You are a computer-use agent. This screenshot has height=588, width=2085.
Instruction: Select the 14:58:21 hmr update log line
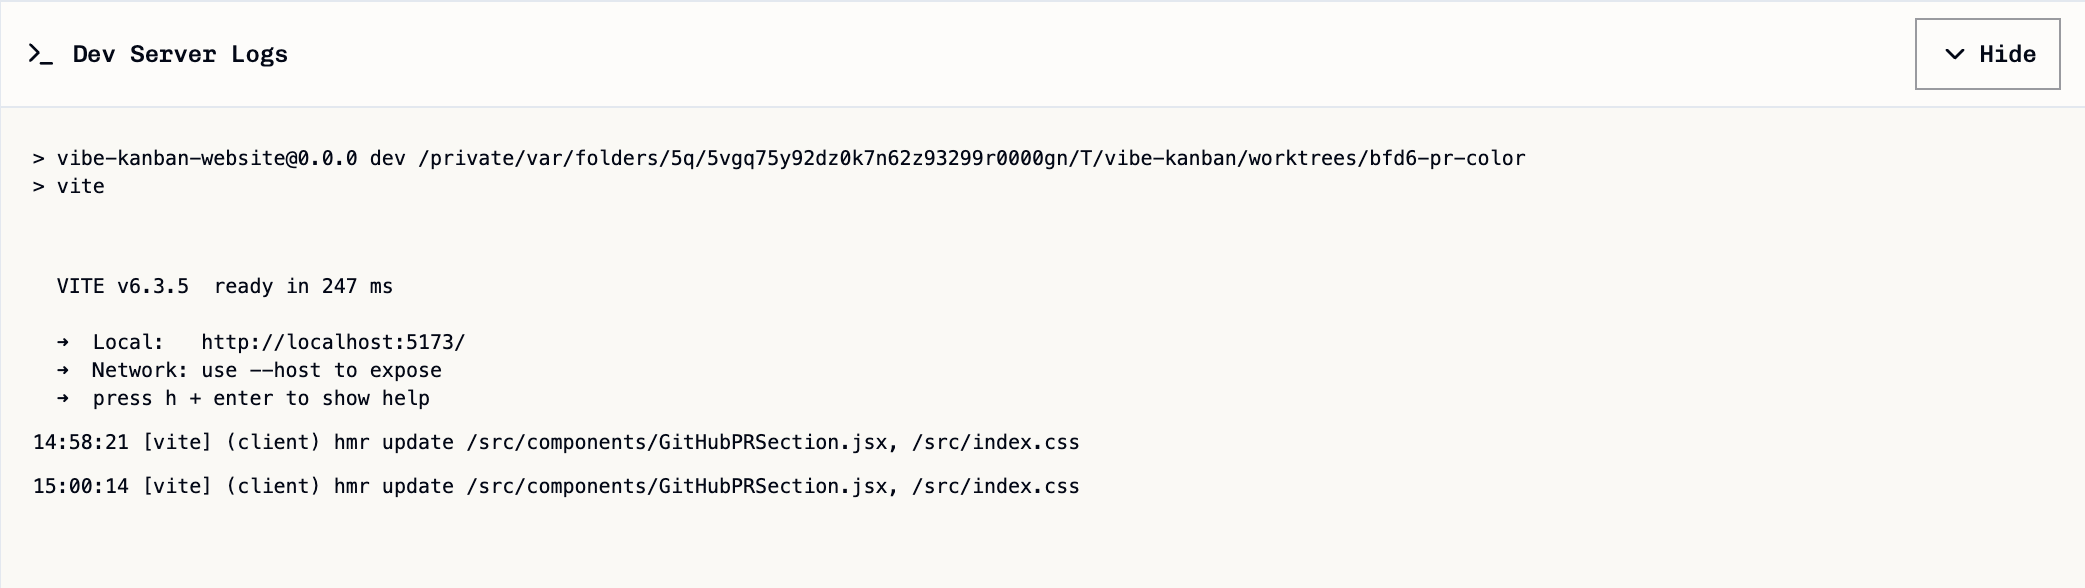556,442
